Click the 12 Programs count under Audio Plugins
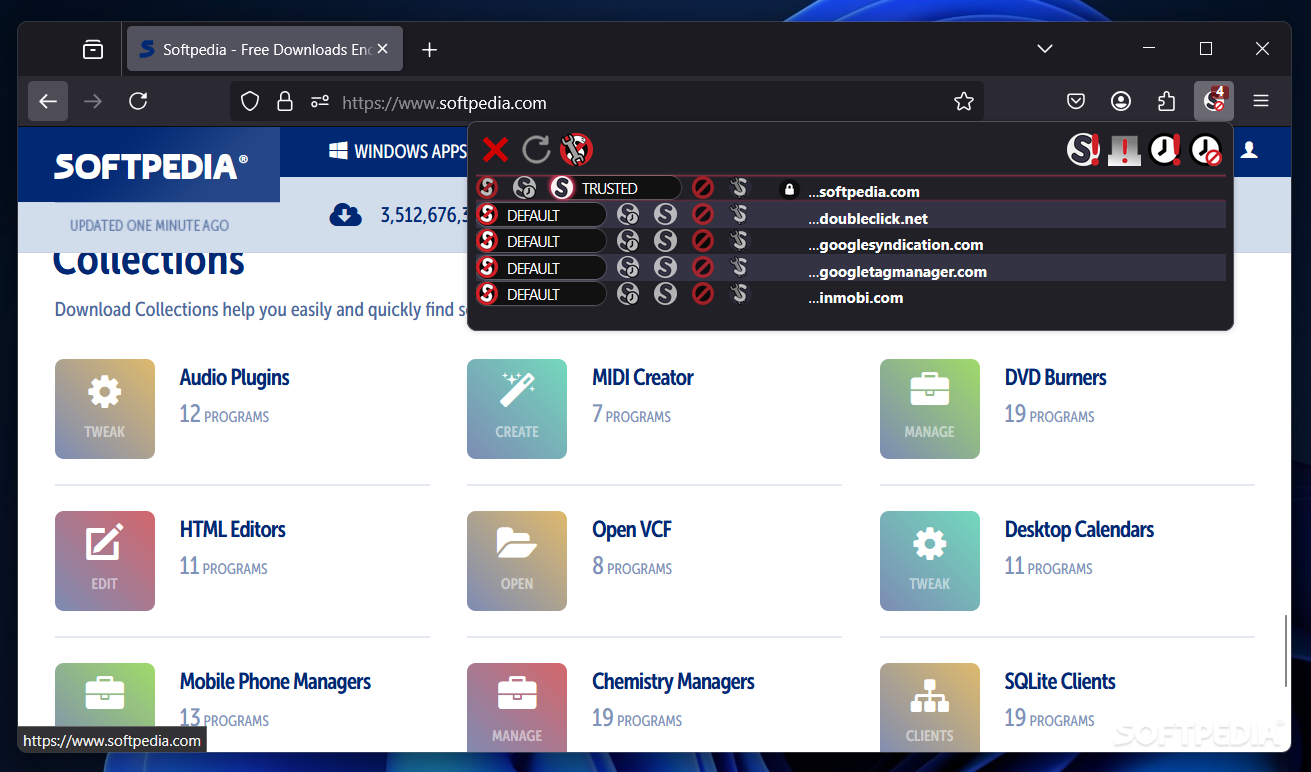The image size is (1311, 772). tap(225, 414)
